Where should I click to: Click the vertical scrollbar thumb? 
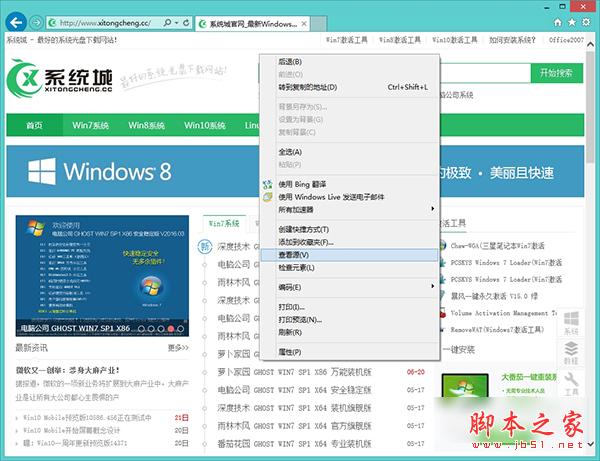click(x=590, y=107)
